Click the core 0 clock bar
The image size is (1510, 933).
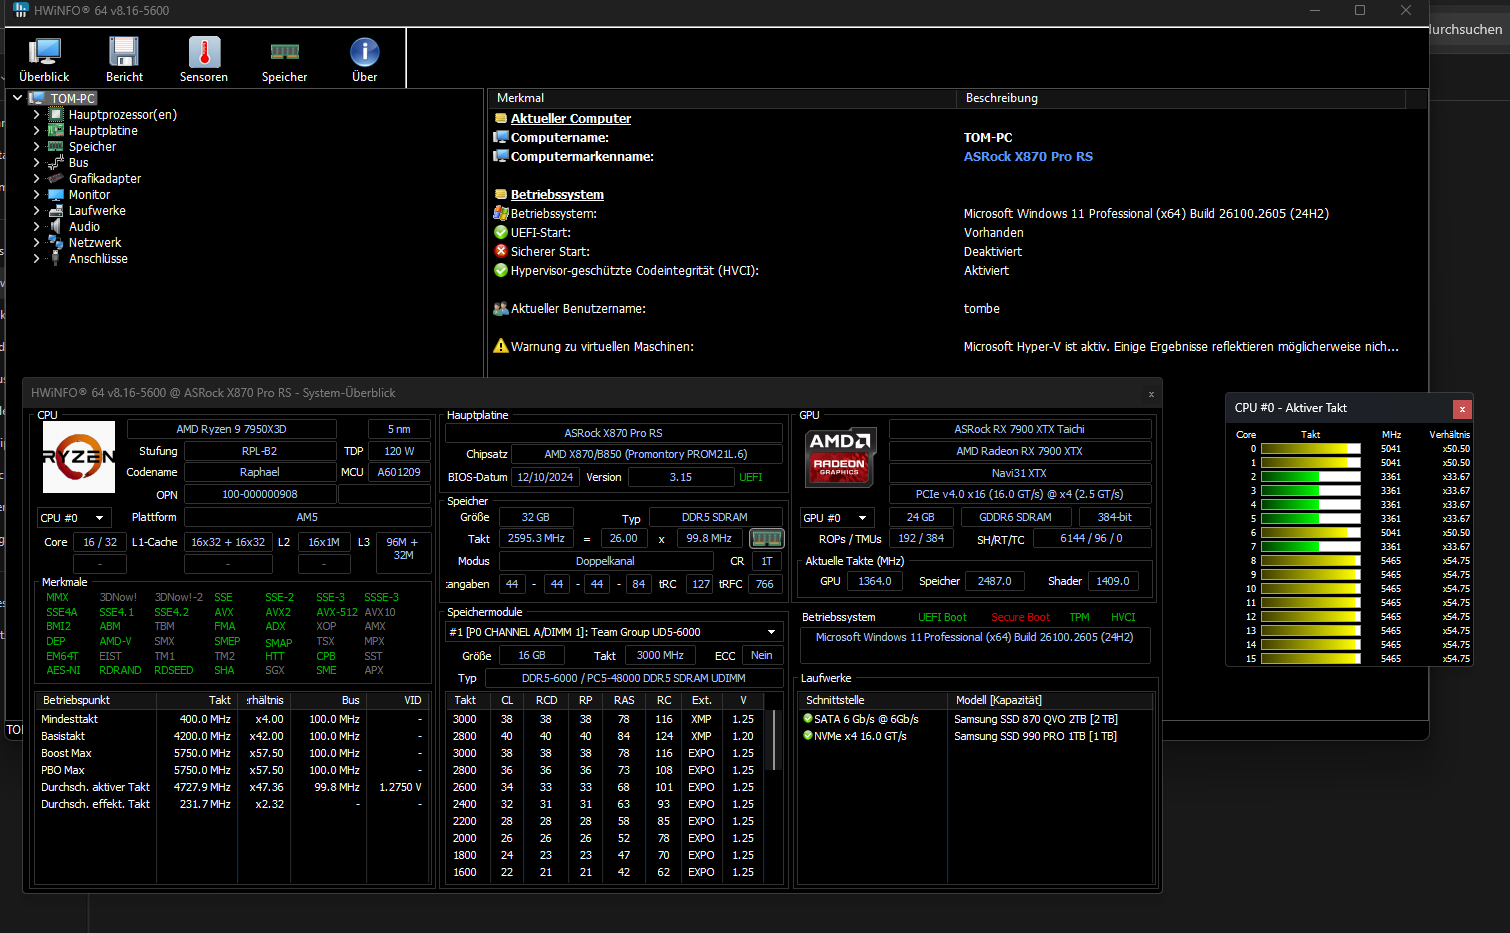1310,448
